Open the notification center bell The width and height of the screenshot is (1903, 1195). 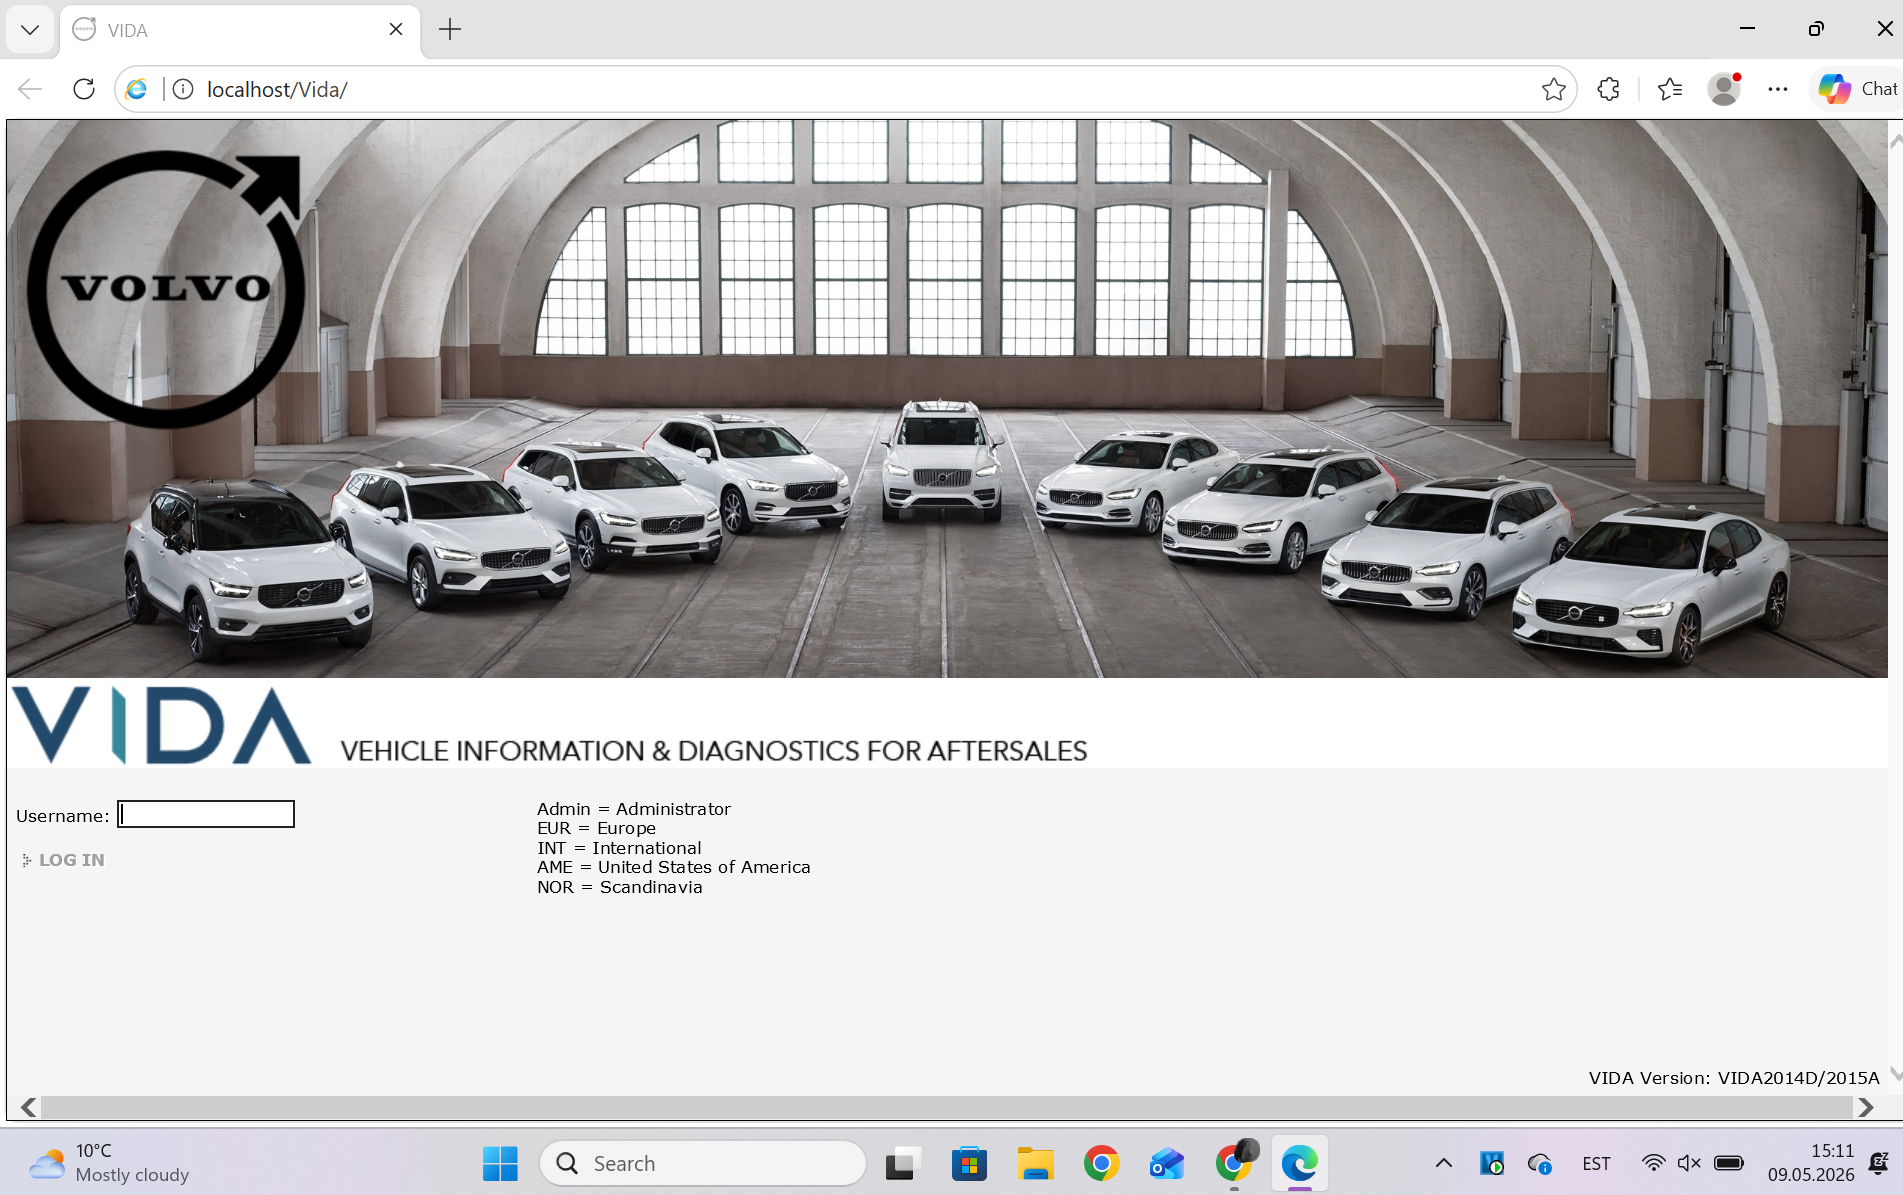coord(1879,1163)
